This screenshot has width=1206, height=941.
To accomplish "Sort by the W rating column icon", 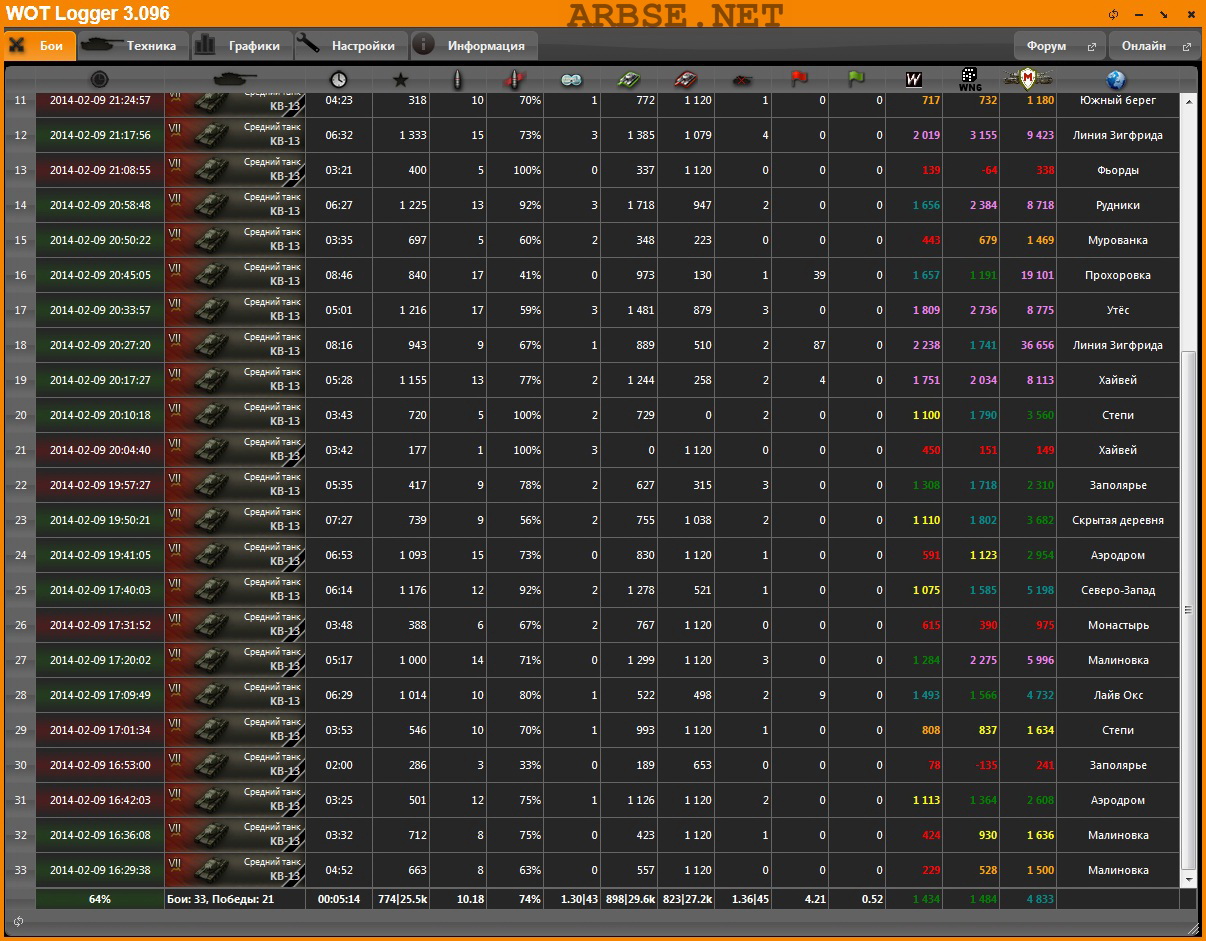I will pyautogui.click(x=913, y=79).
